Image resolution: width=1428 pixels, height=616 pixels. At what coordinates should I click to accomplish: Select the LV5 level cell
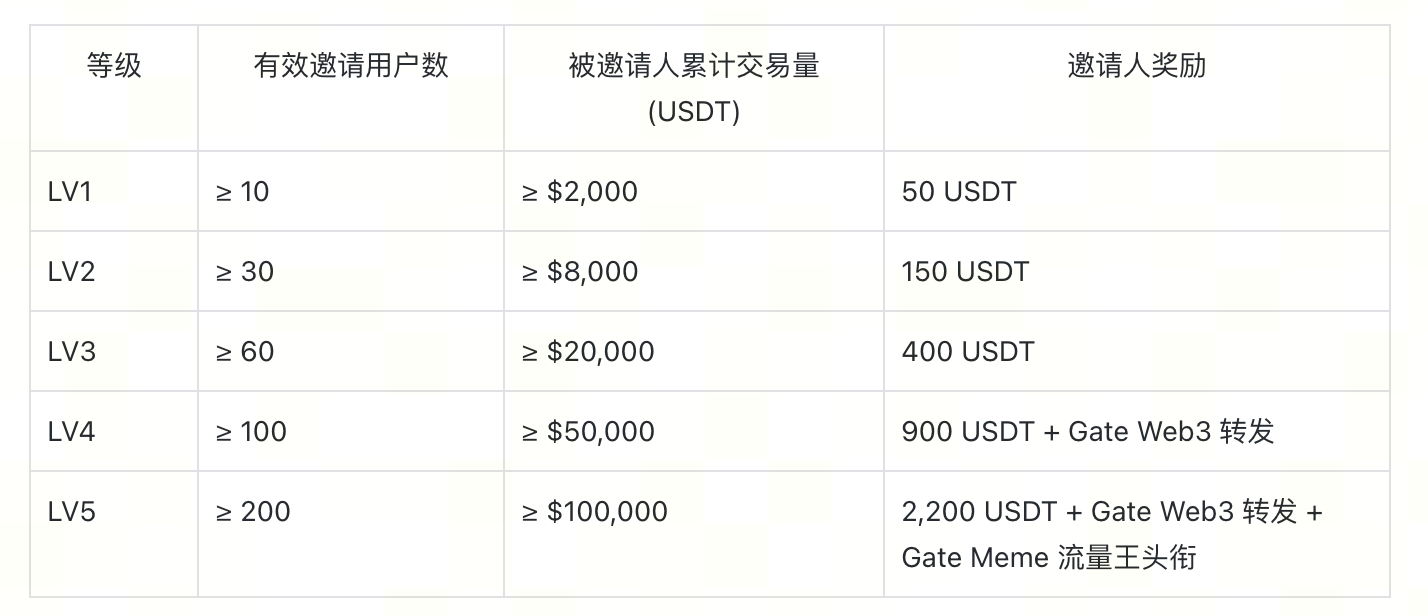tap(71, 512)
